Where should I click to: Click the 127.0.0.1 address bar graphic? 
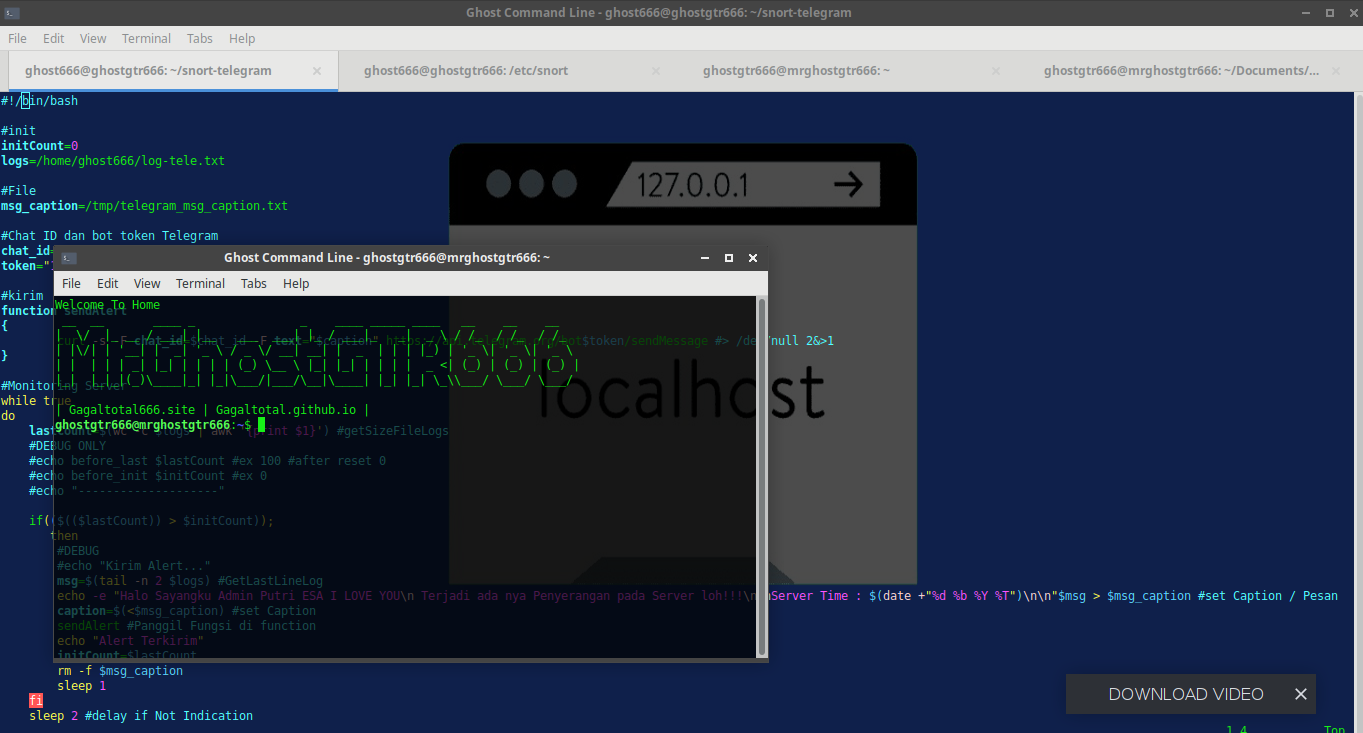743,185
